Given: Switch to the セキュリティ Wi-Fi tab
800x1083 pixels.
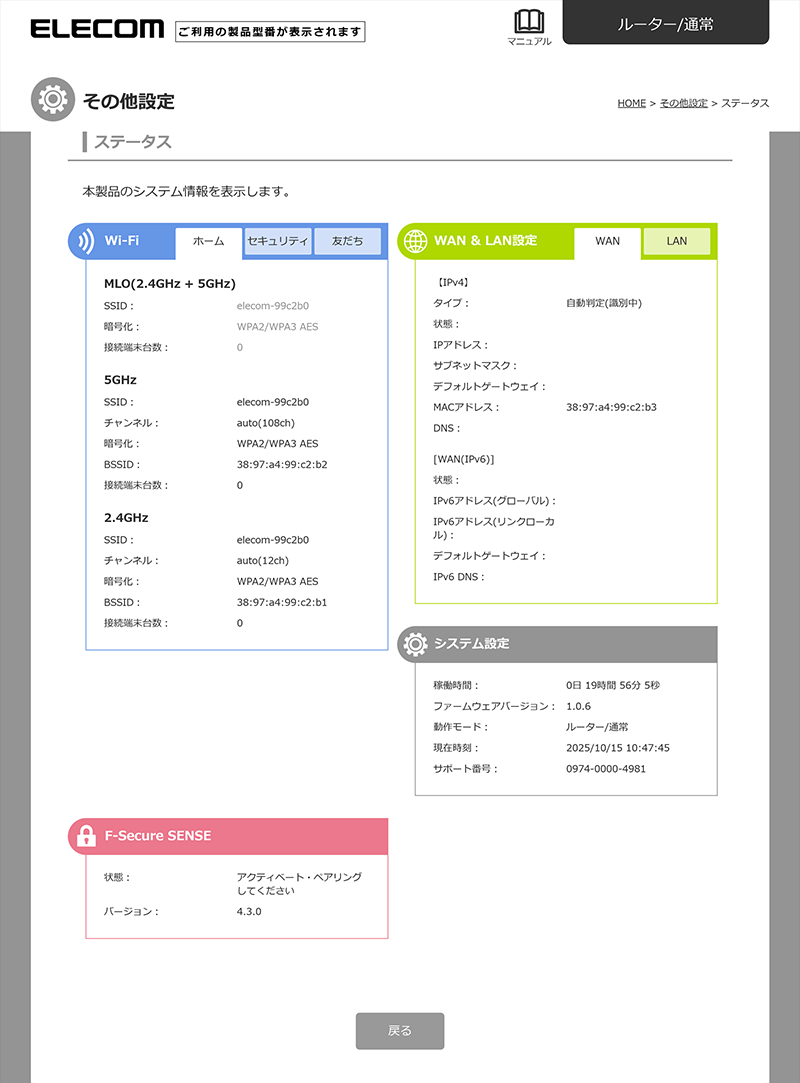Looking at the screenshot, I should point(278,241).
